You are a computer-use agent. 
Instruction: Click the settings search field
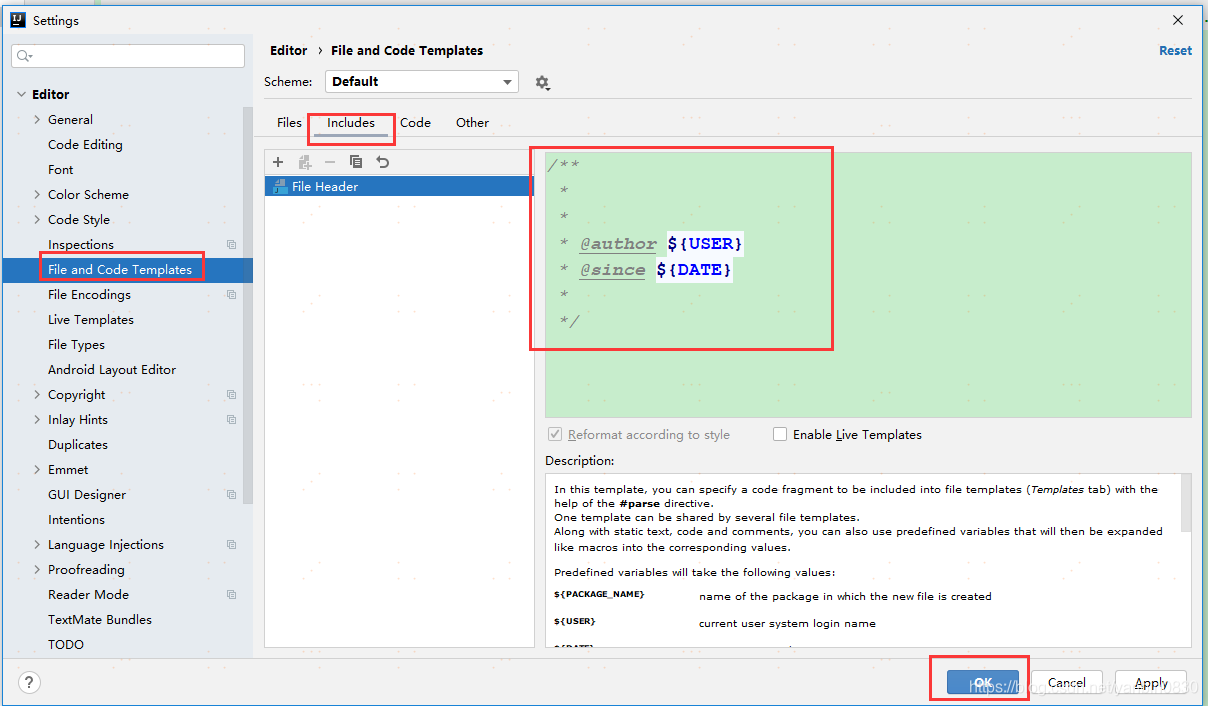(x=127, y=55)
